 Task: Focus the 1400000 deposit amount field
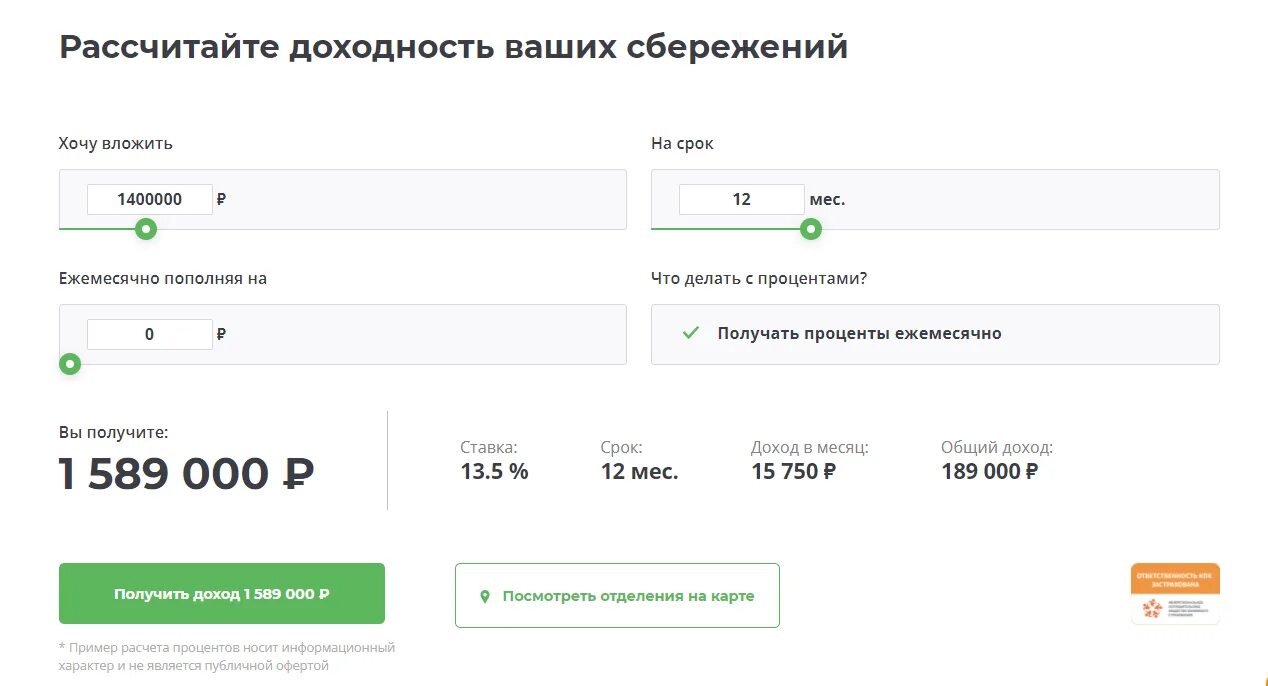(150, 199)
